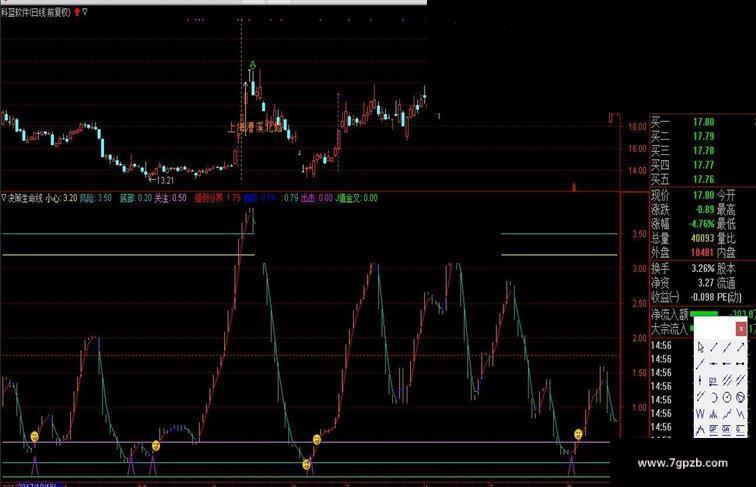Select the double parallel lines tool in third row
The height and width of the screenshot is (487, 756).
pos(741,380)
